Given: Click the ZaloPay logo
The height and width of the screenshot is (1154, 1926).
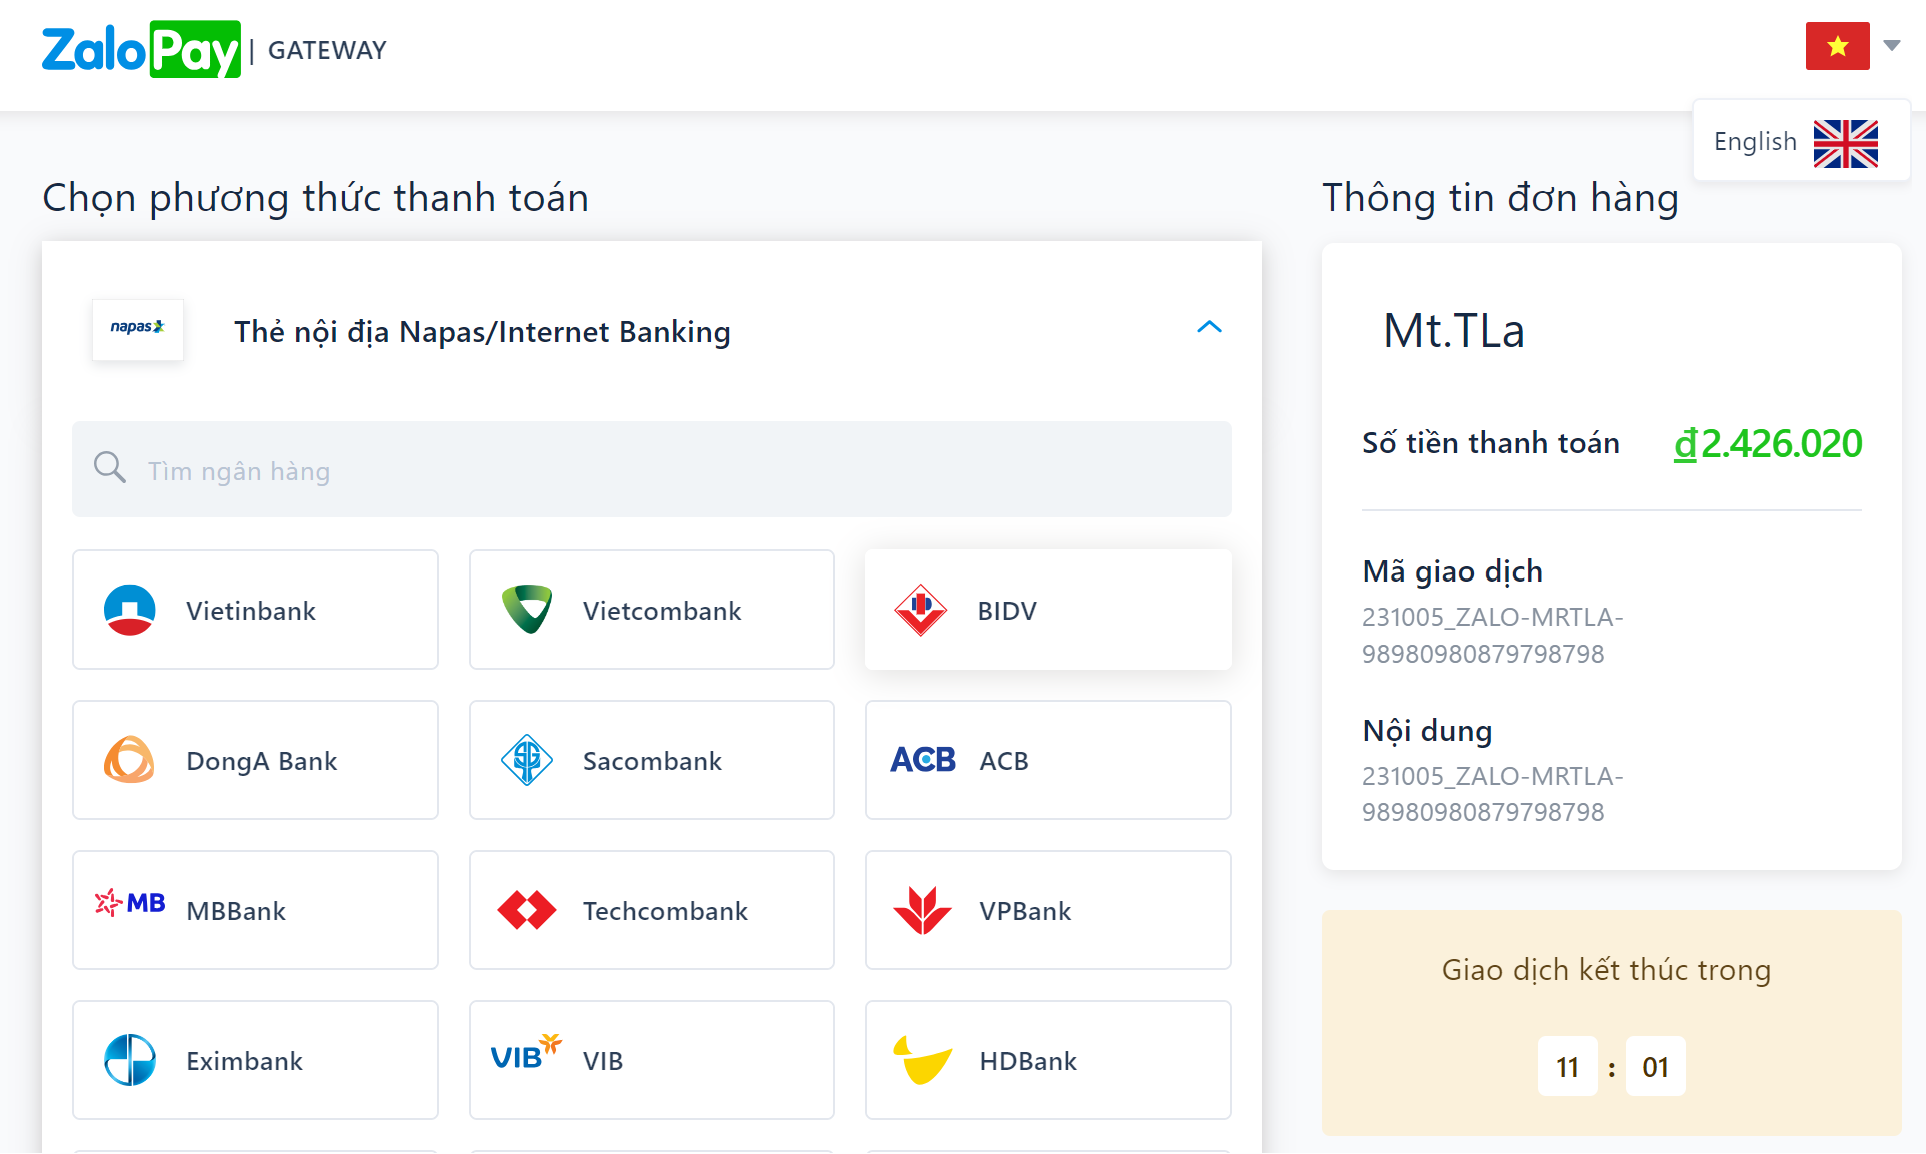Looking at the screenshot, I should [141, 49].
